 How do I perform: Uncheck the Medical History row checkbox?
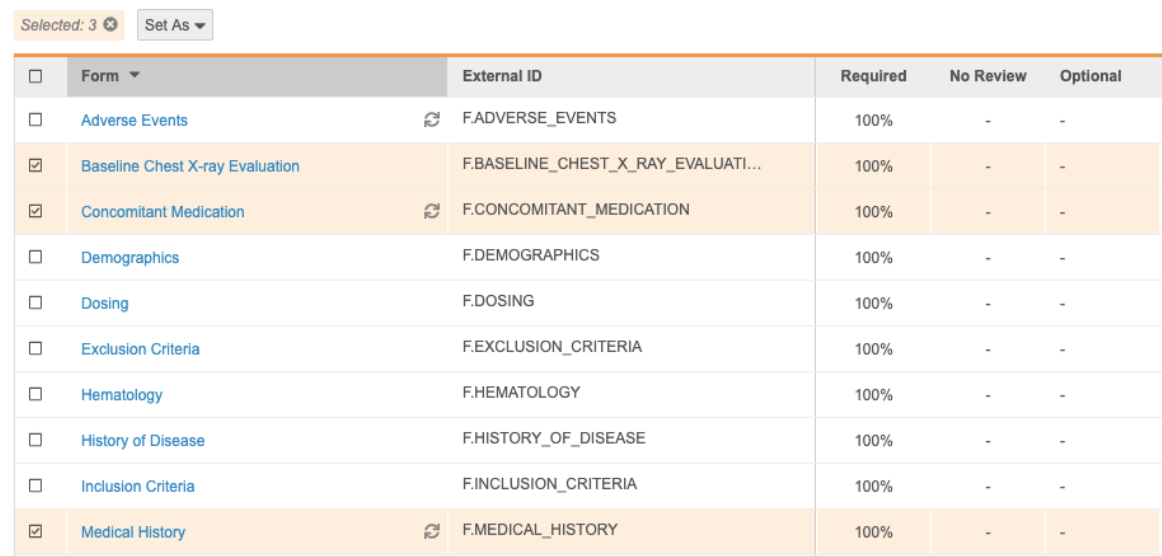click(36, 532)
